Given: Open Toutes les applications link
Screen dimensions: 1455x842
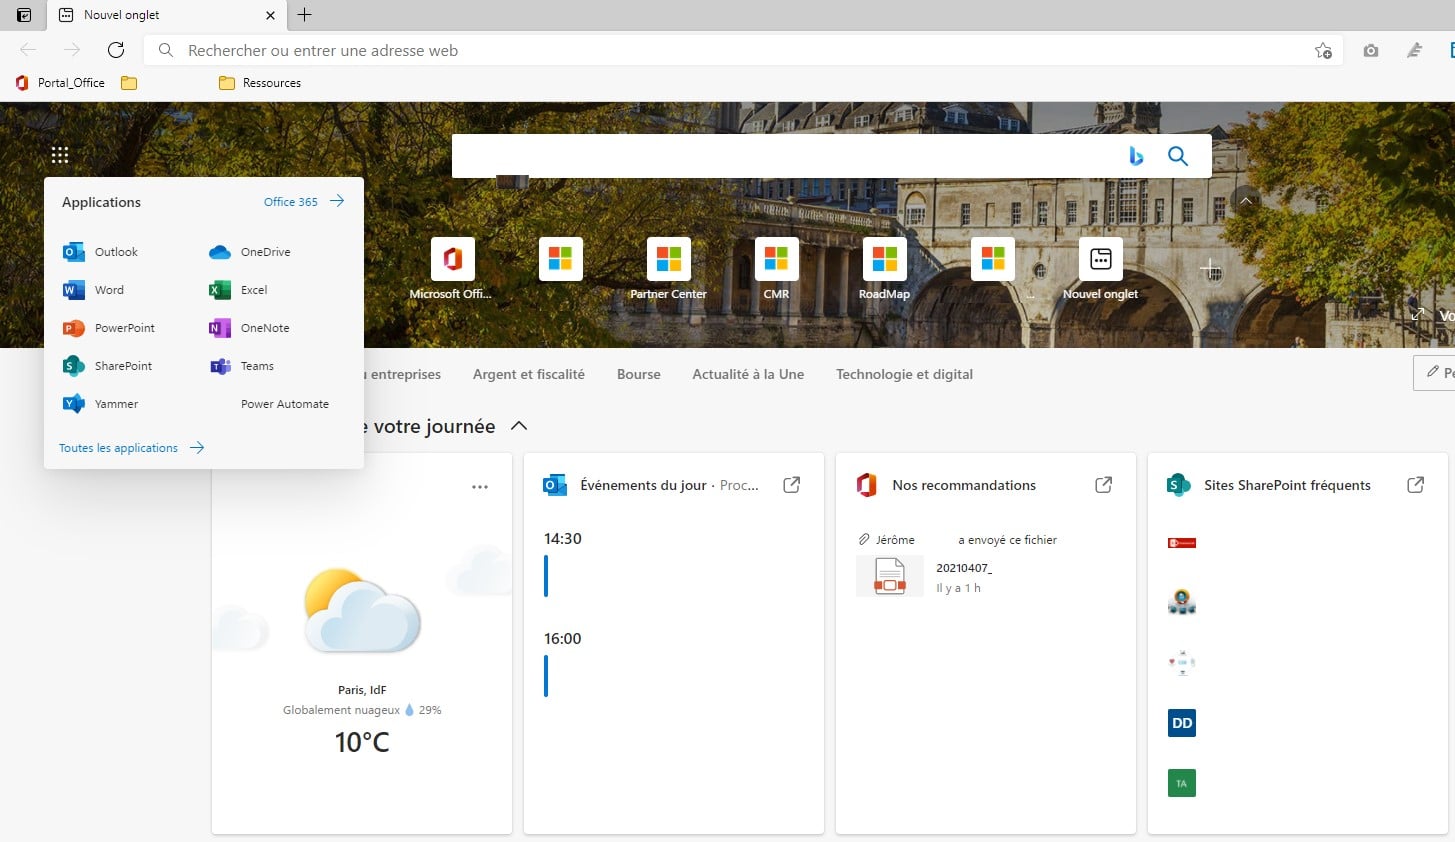Looking at the screenshot, I should point(132,448).
